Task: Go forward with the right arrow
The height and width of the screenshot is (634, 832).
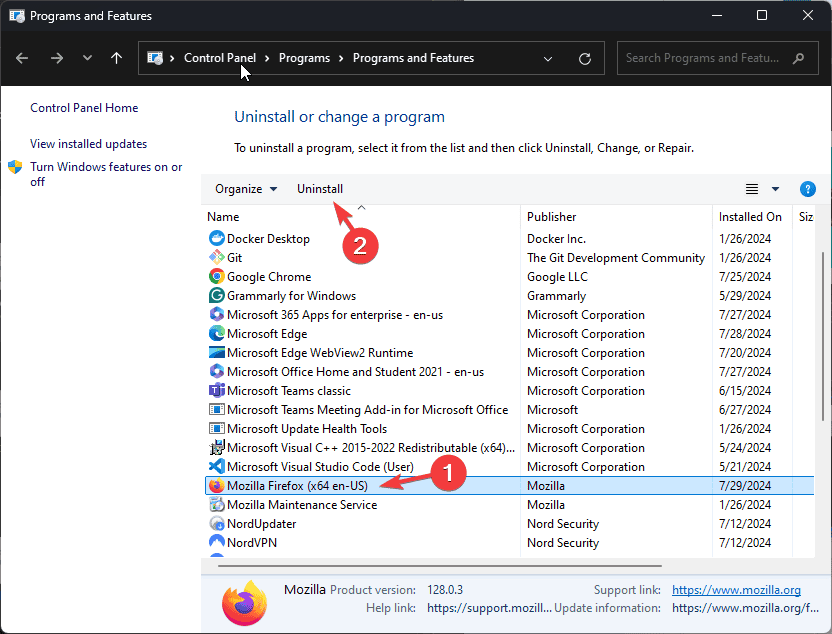Action: coord(57,58)
